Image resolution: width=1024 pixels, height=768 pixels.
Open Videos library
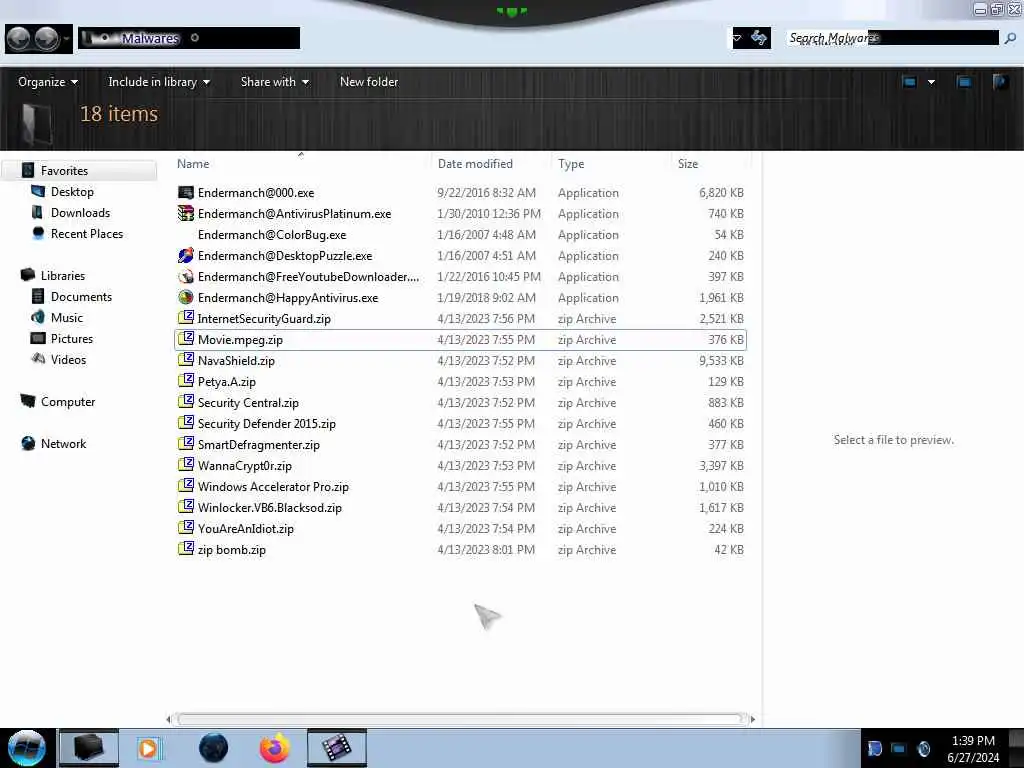[x=68, y=359]
